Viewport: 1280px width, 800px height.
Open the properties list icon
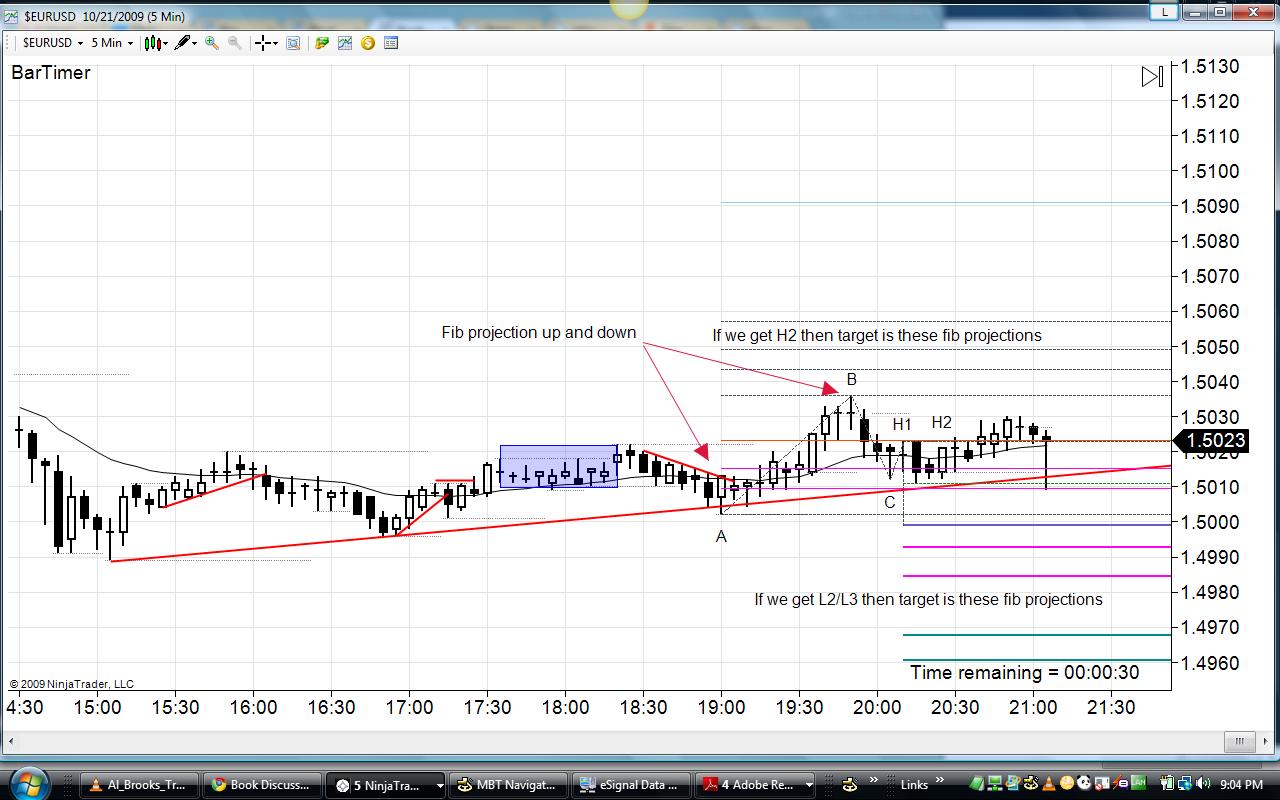[x=391, y=43]
